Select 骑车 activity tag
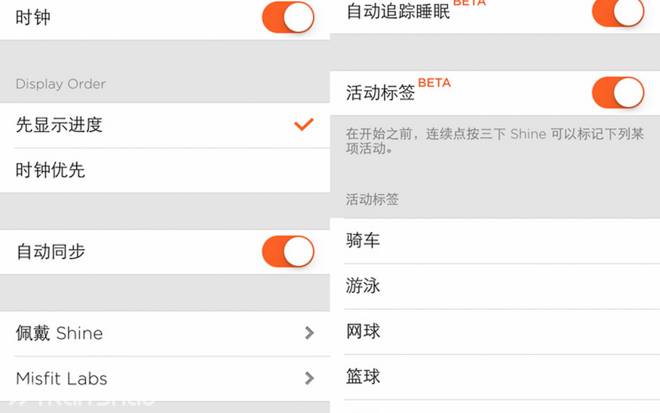Image resolution: width=660 pixels, height=413 pixels. 363,241
